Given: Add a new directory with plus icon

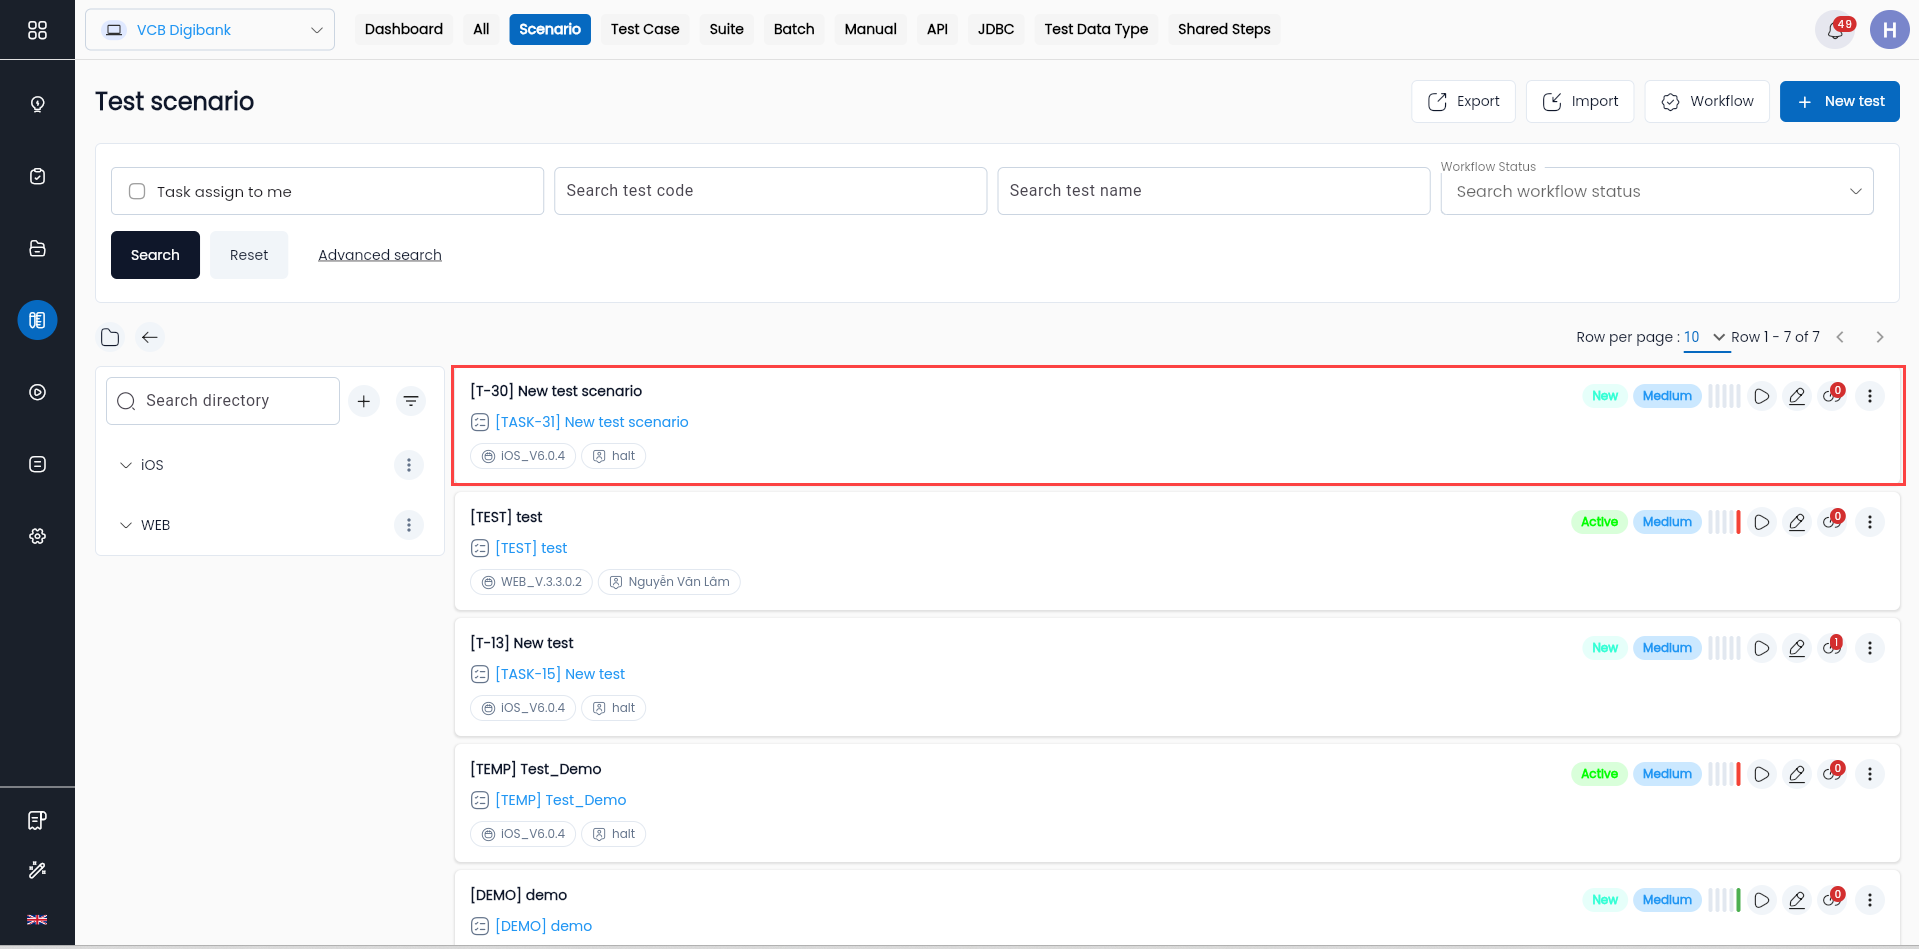Looking at the screenshot, I should pyautogui.click(x=364, y=401).
